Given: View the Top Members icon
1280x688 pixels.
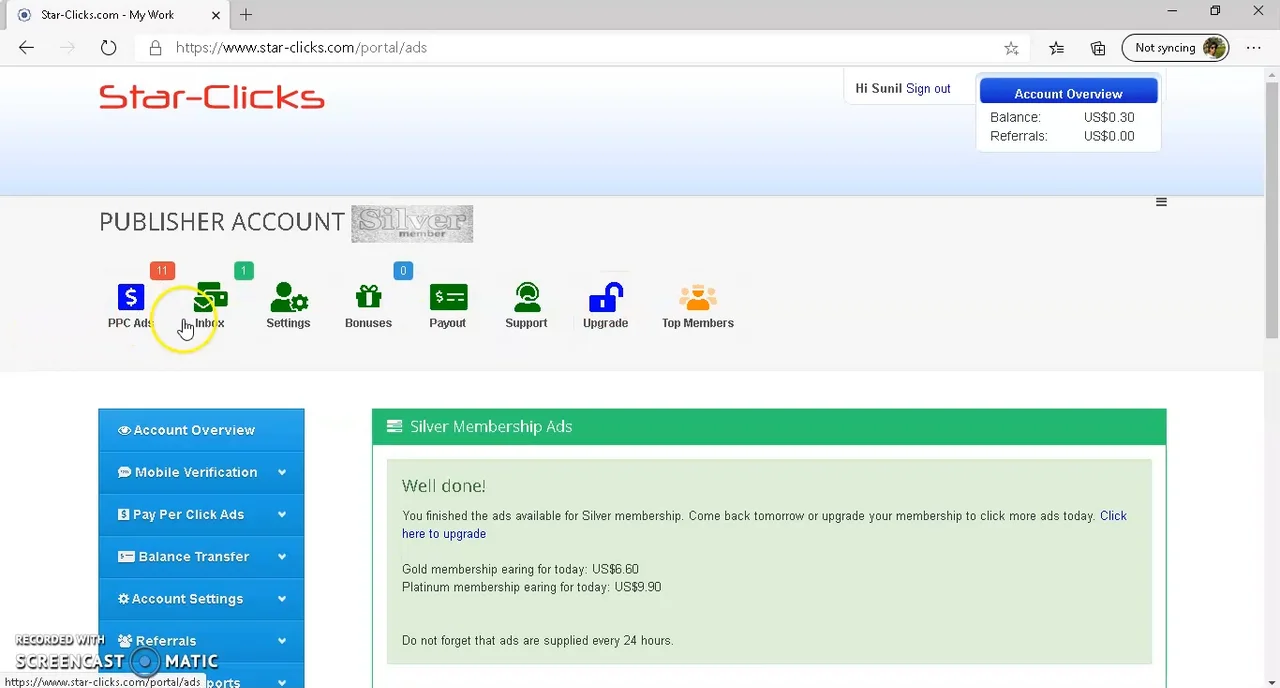Looking at the screenshot, I should pos(697,299).
